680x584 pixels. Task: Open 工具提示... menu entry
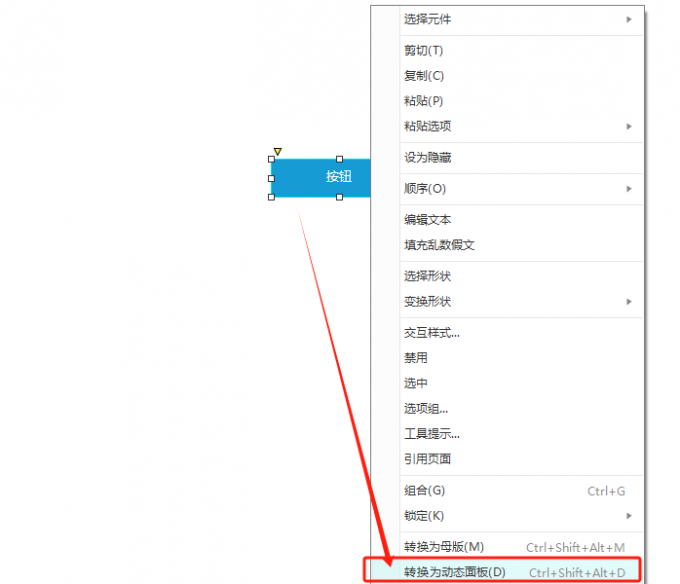point(507,434)
